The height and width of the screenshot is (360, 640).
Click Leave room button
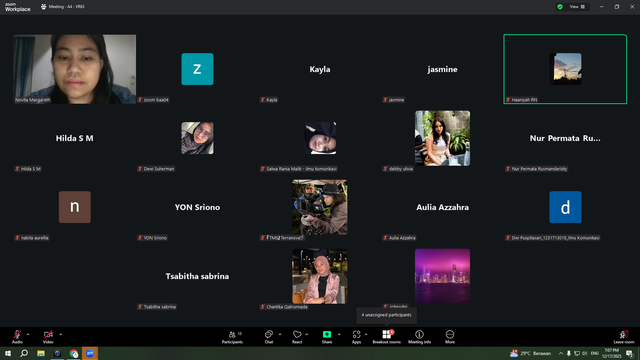point(624,337)
